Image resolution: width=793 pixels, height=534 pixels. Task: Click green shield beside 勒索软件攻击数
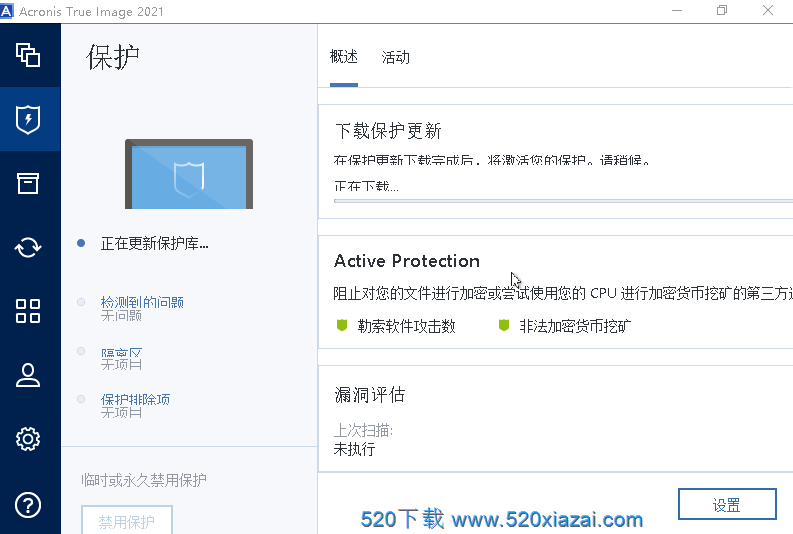[342, 325]
